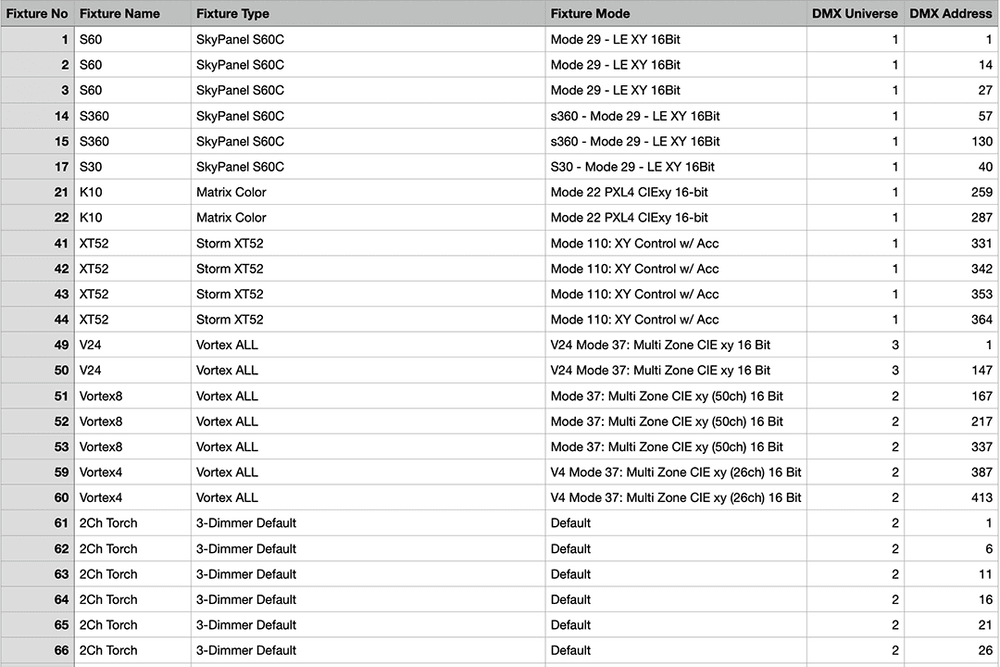The width and height of the screenshot is (1000, 667).
Task: Select the DMX Address column header
Action: [951, 14]
